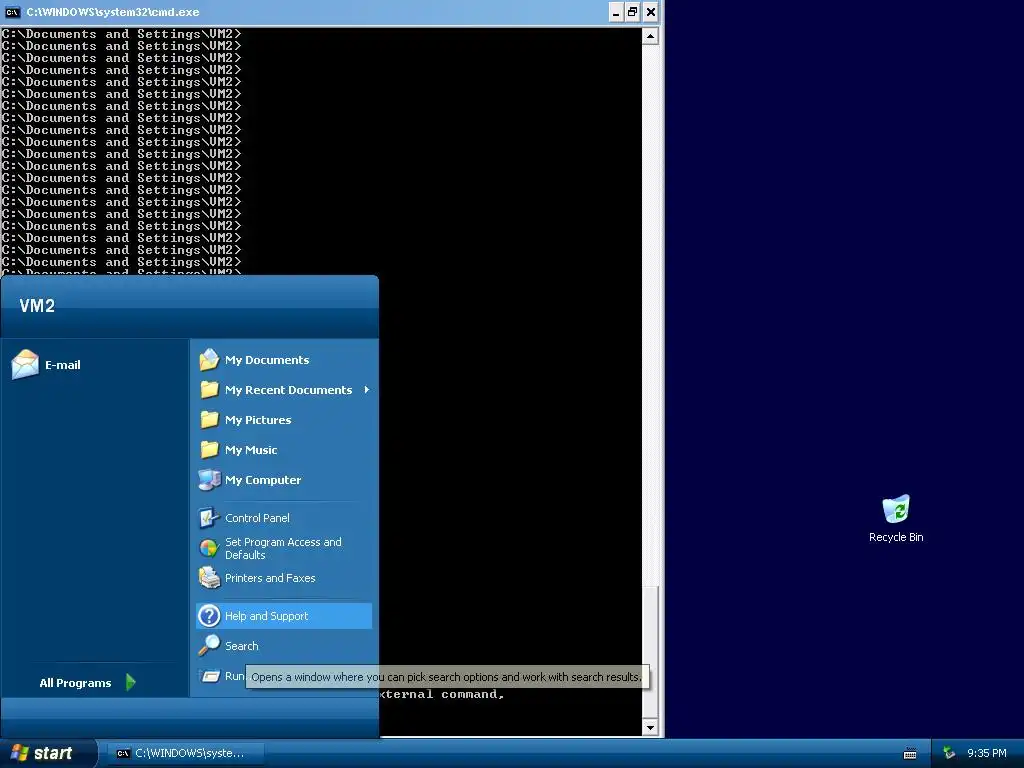Screen dimensions: 1024x768
Task: Click the All Programs label
Action: (x=75, y=683)
